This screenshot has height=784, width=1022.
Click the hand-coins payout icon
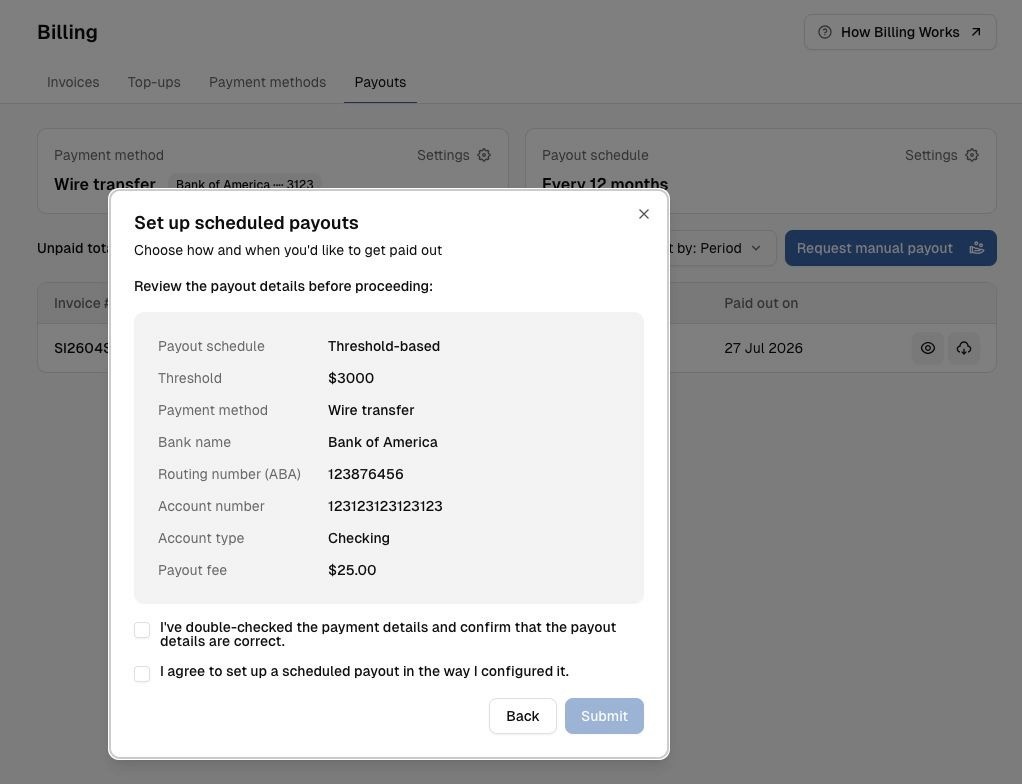click(x=976, y=248)
